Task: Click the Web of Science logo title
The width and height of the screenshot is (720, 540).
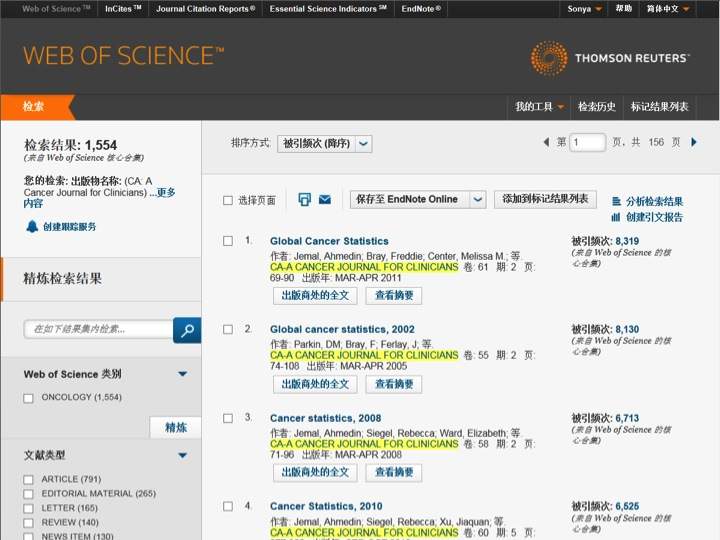Action: coord(124,56)
